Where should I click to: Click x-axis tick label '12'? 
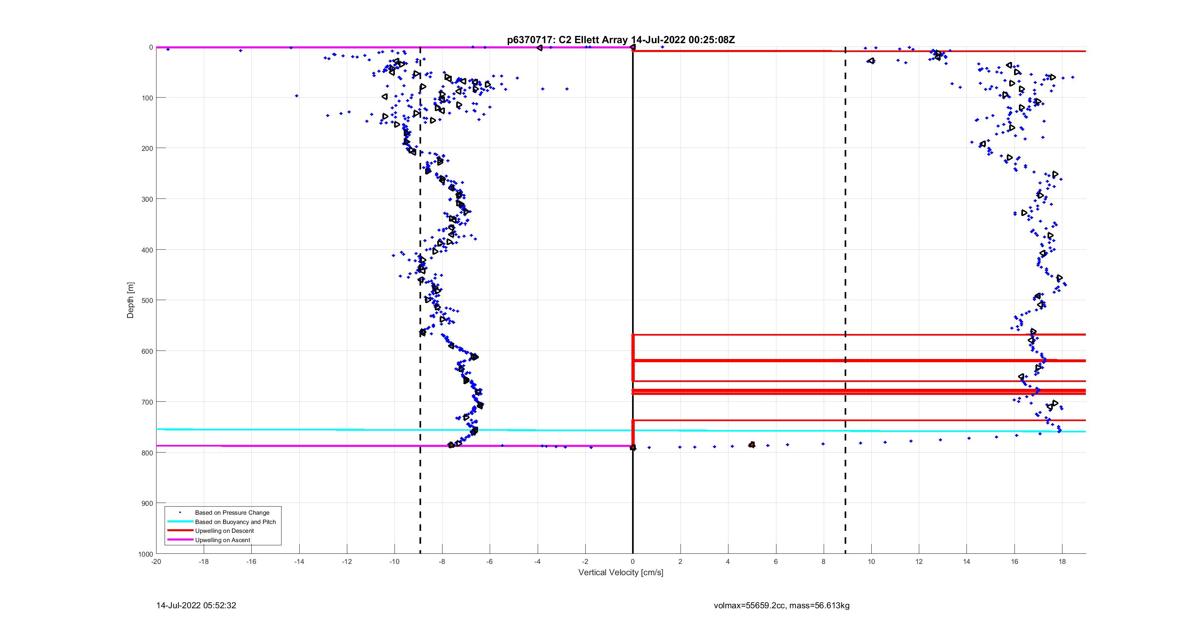(919, 561)
